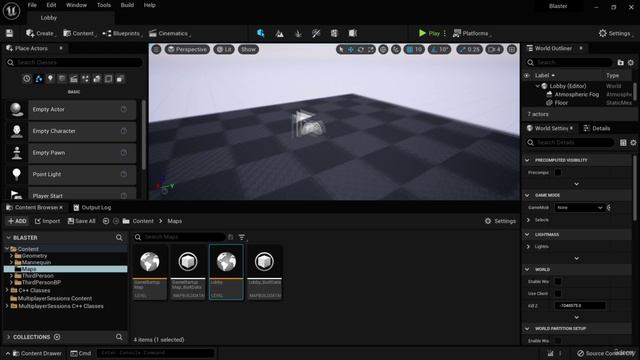Open the Build menu

(127, 5)
